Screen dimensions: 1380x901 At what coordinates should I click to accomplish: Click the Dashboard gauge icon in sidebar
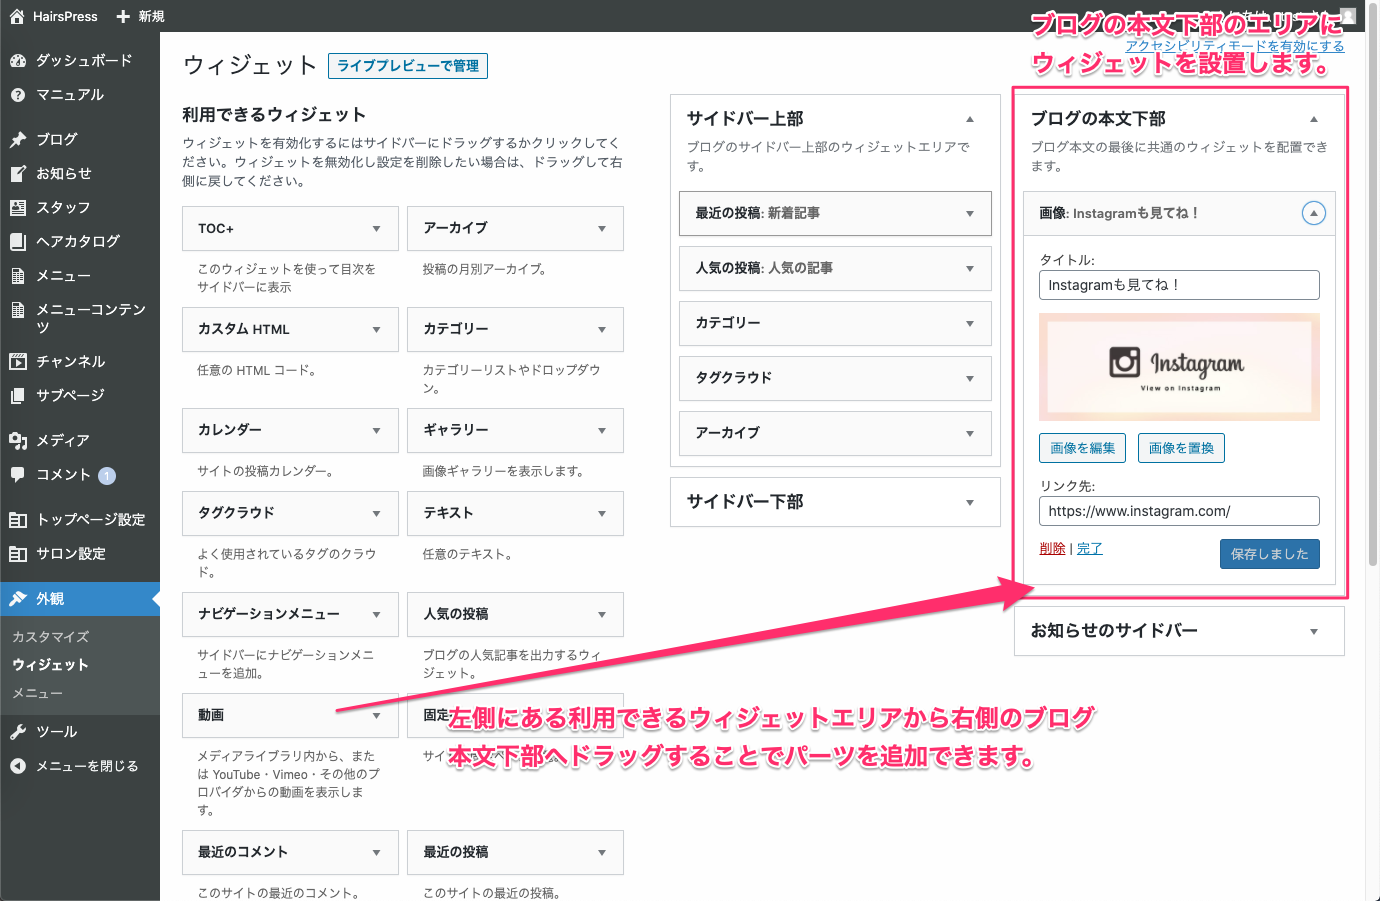pyautogui.click(x=18, y=61)
